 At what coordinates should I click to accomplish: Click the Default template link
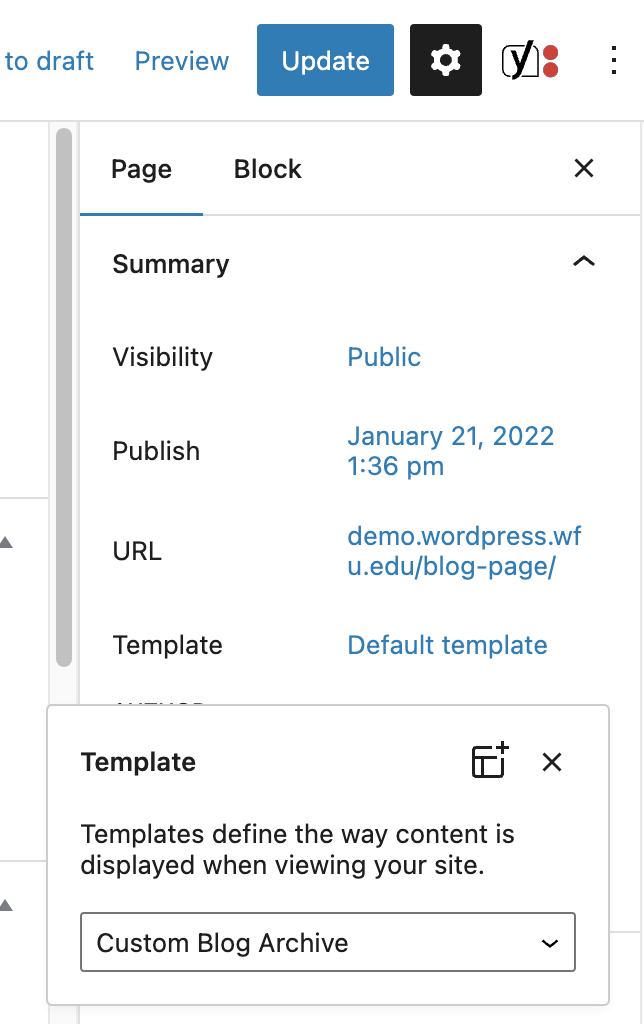447,645
